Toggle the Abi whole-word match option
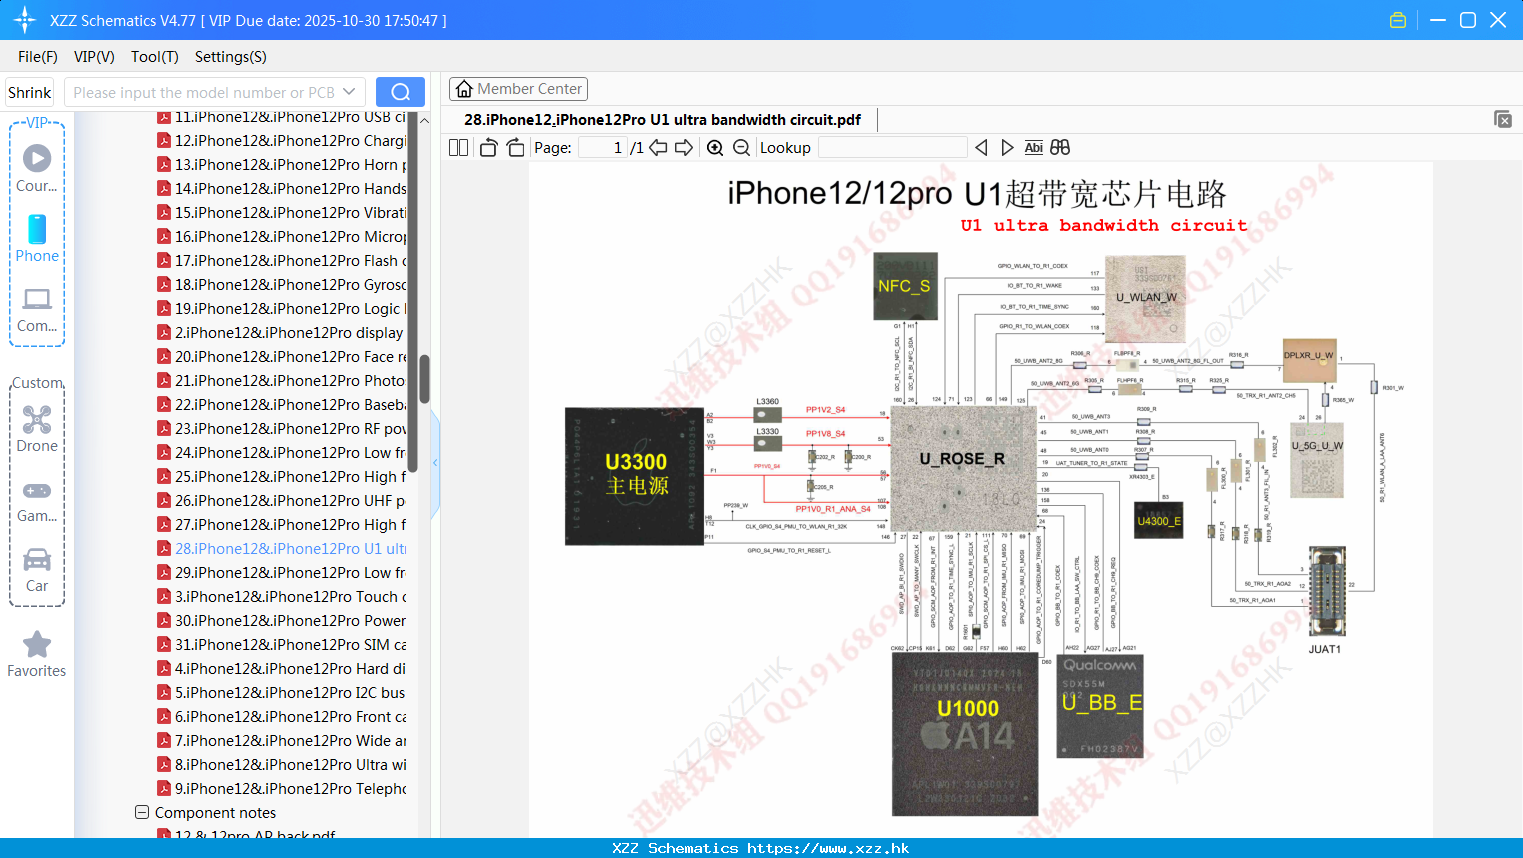This screenshot has width=1523, height=858. (1034, 148)
